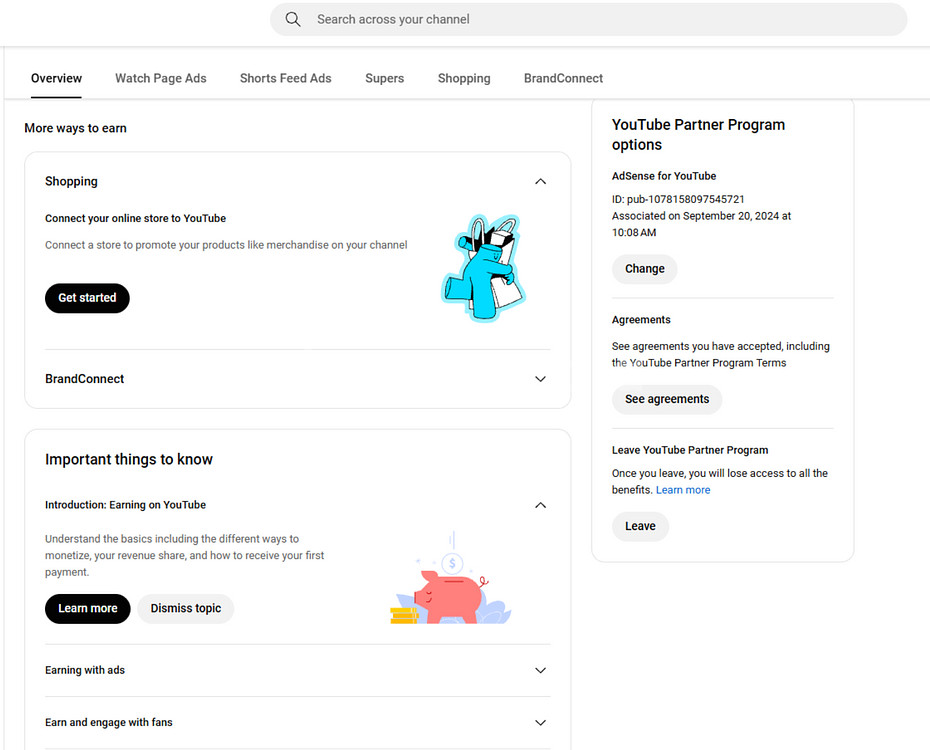
Task: Expand the BrandConnect section
Action: (540, 379)
